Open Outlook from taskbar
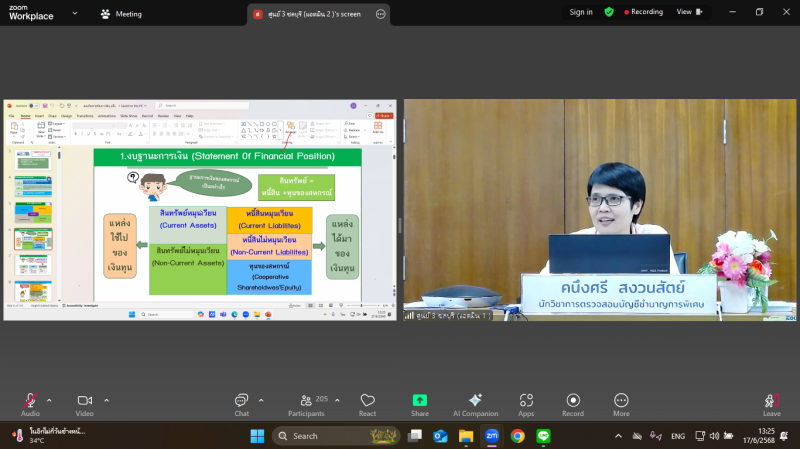 pyautogui.click(x=440, y=436)
